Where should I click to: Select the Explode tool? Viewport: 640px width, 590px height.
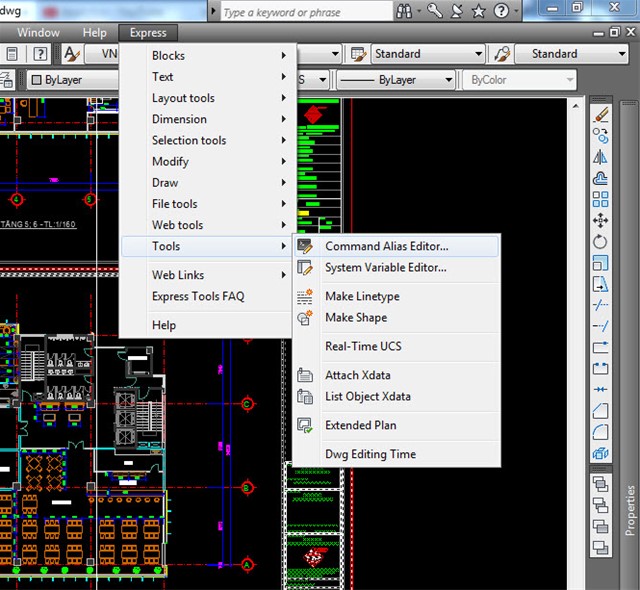pos(600,453)
